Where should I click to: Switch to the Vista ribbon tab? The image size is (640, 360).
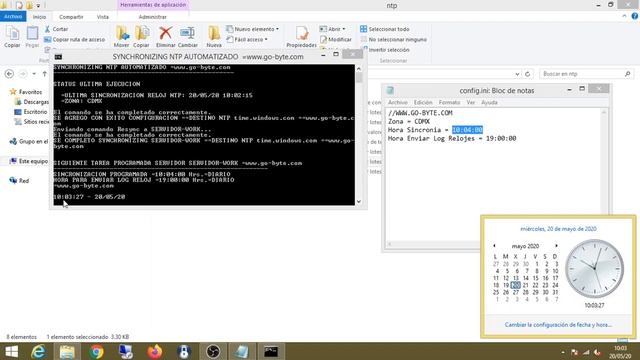tap(102, 17)
